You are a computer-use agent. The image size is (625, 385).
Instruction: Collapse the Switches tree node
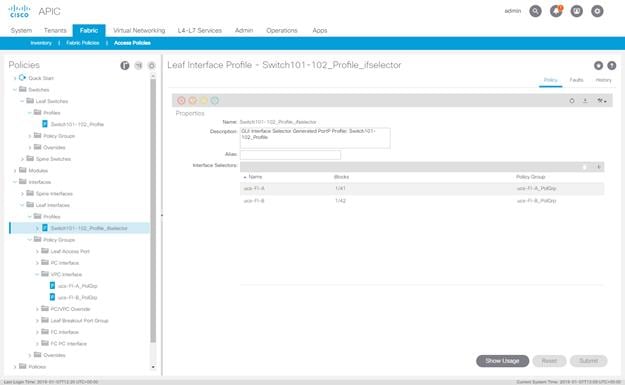[x=15, y=90]
